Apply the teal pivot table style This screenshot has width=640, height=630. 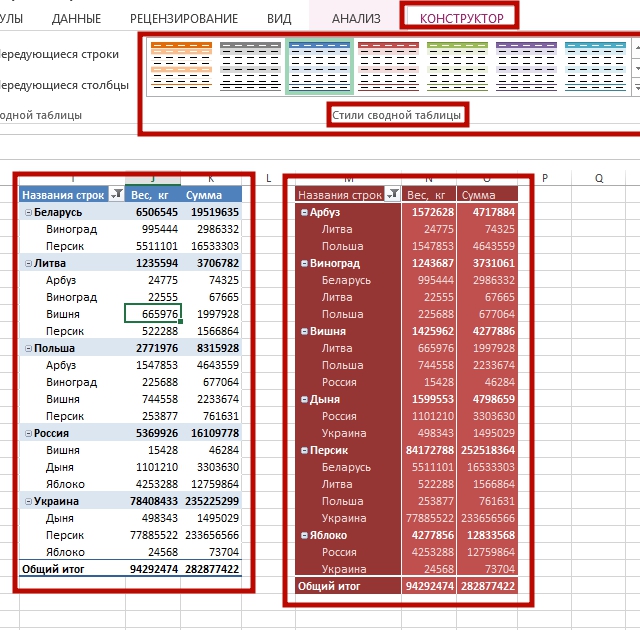pyautogui.click(x=595, y=68)
